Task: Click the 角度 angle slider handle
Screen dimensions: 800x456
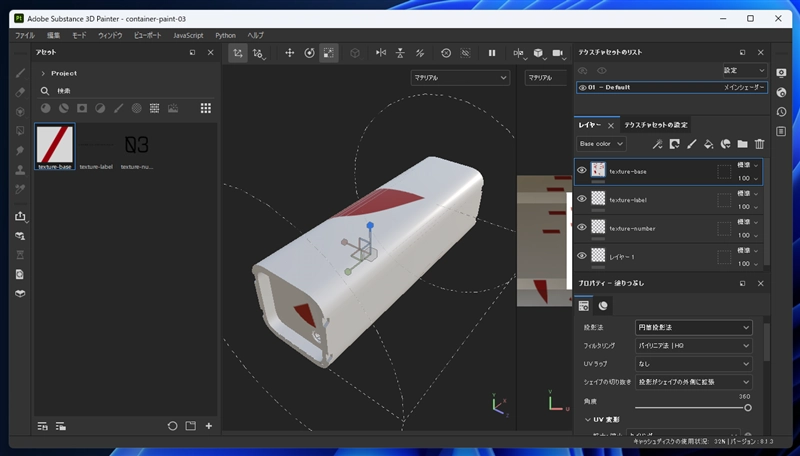Action: point(747,408)
